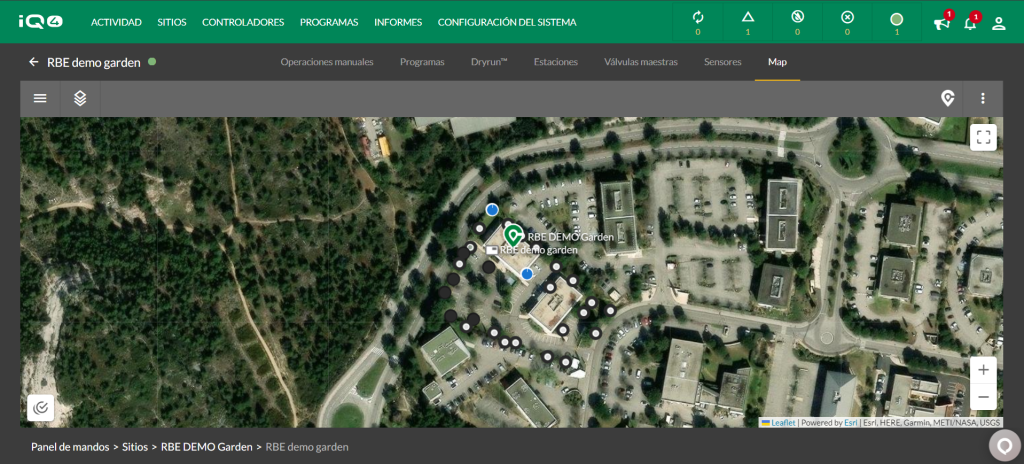Zoom in on the map

(x=984, y=371)
